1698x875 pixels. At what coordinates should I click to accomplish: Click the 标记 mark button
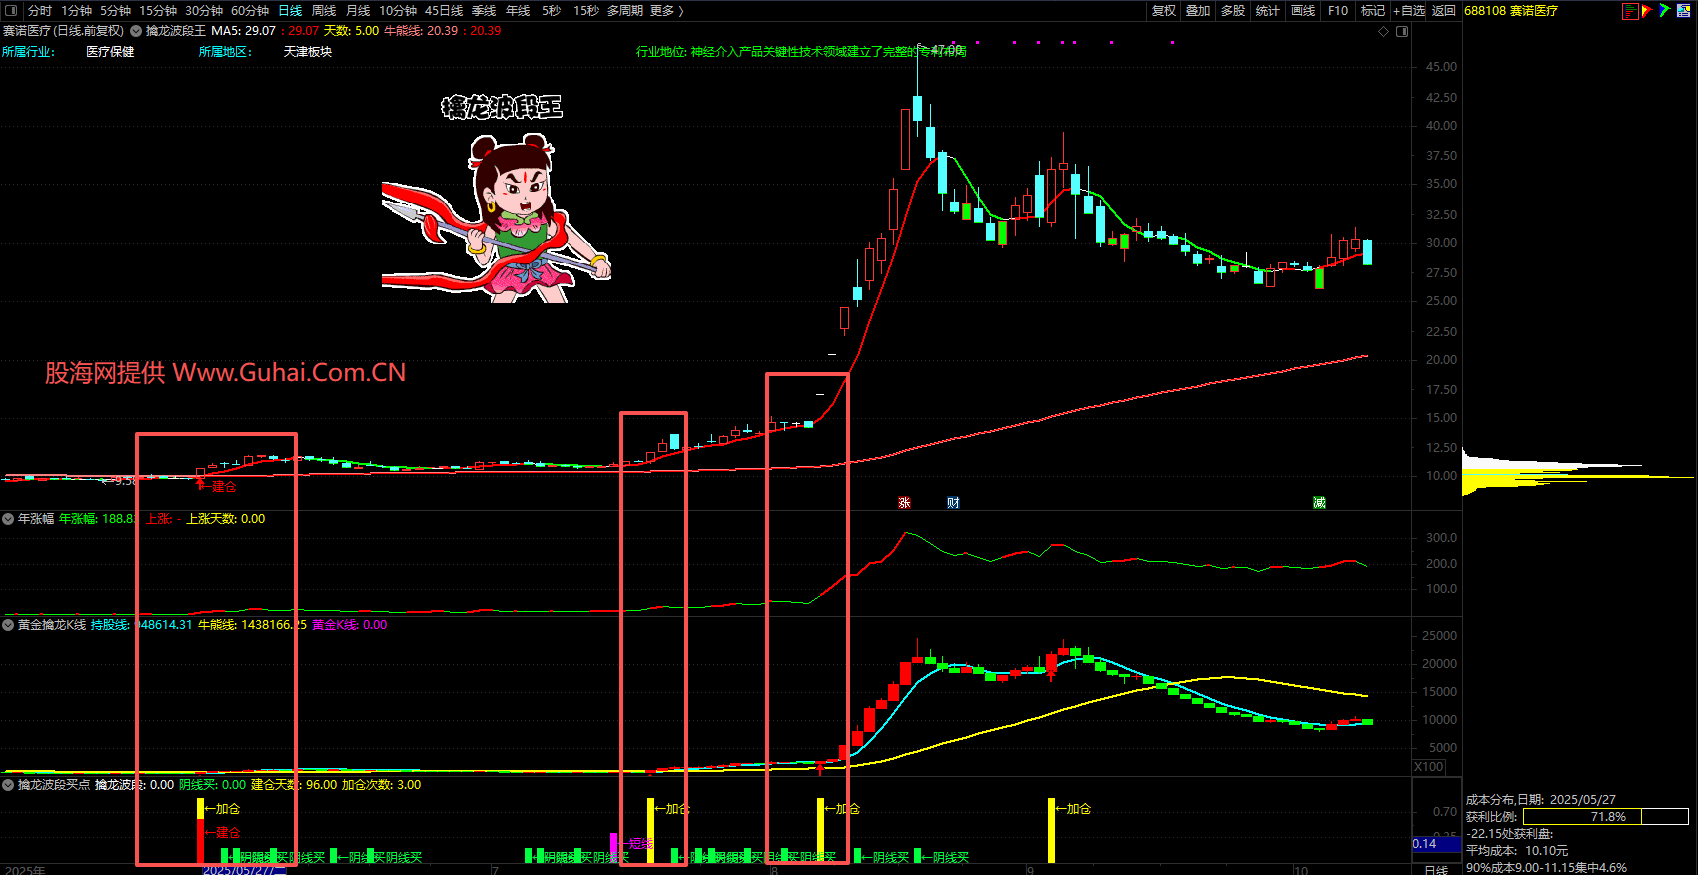pyautogui.click(x=1373, y=11)
